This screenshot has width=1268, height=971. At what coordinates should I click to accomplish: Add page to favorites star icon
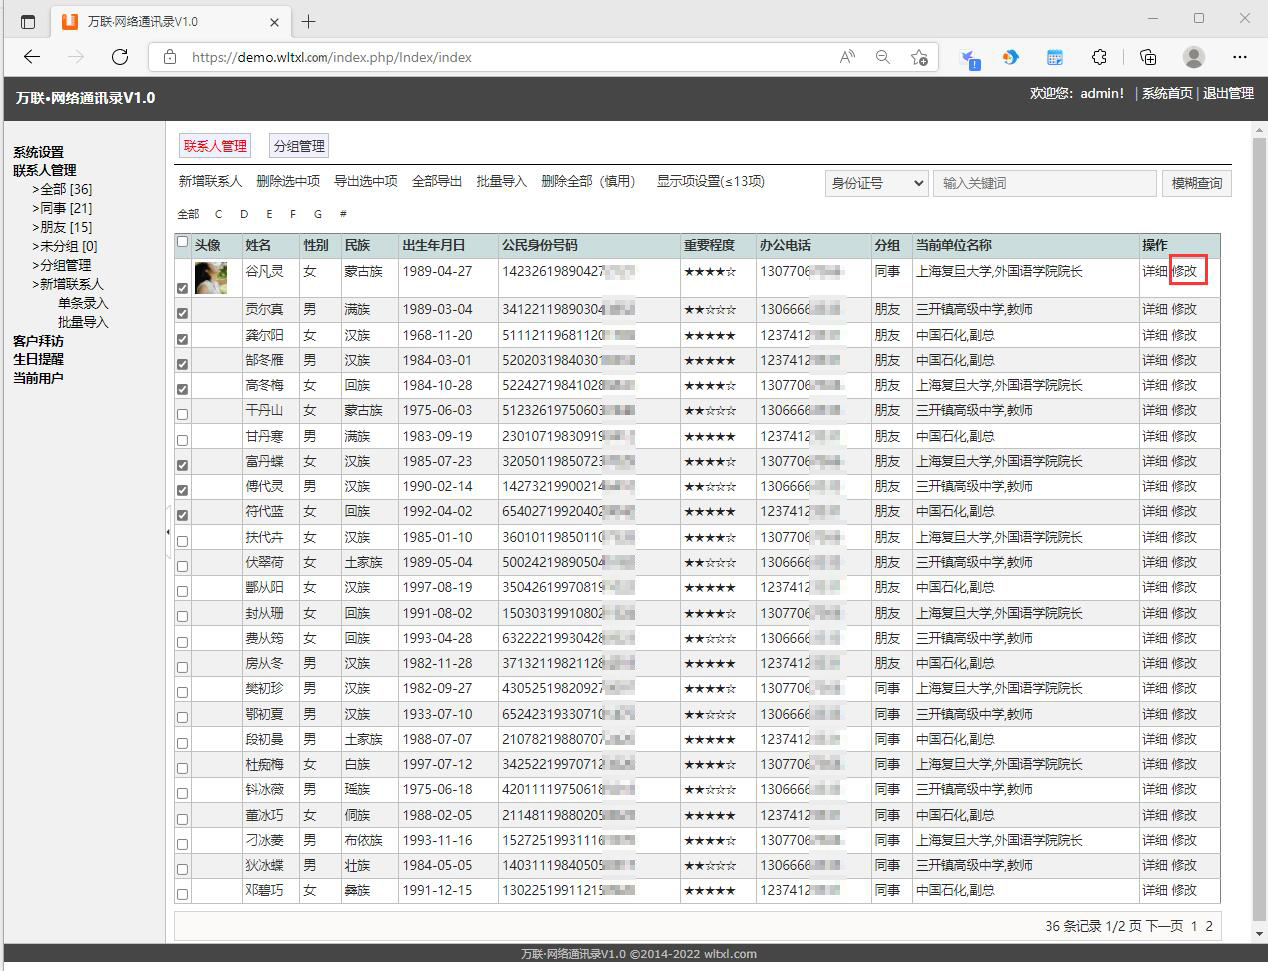click(x=919, y=57)
